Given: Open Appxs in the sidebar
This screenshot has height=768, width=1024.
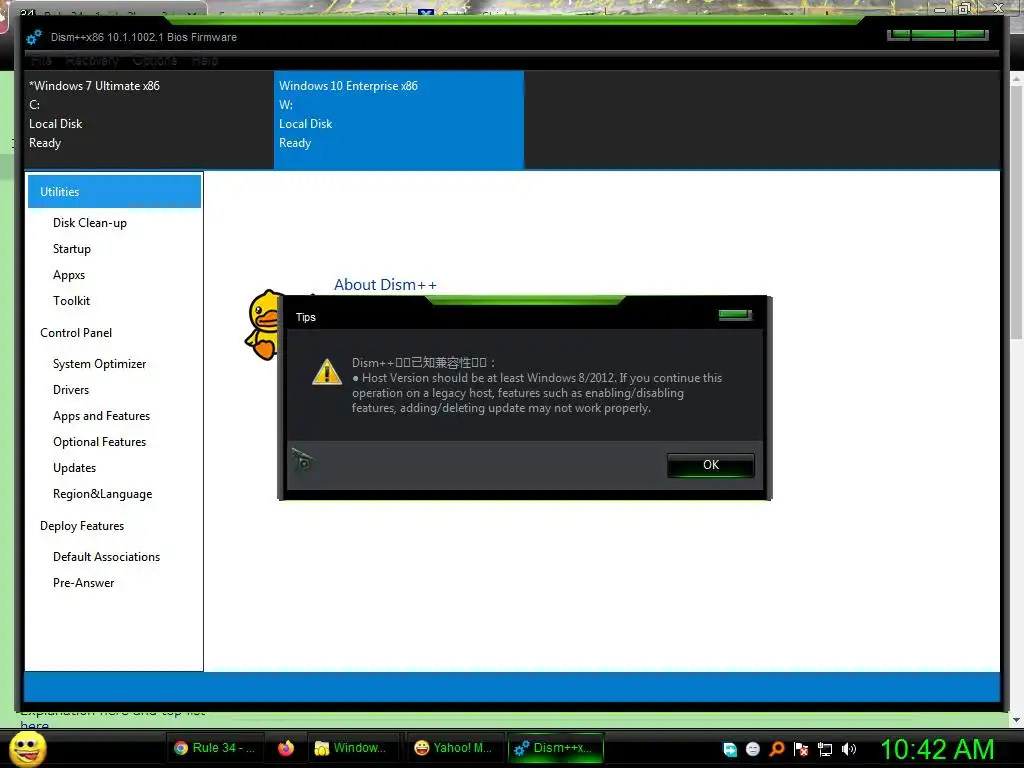Looking at the screenshot, I should tap(69, 275).
